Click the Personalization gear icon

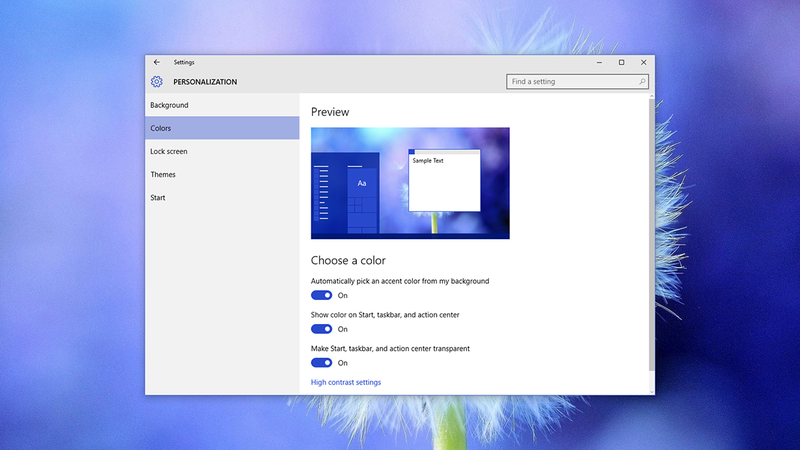157,82
